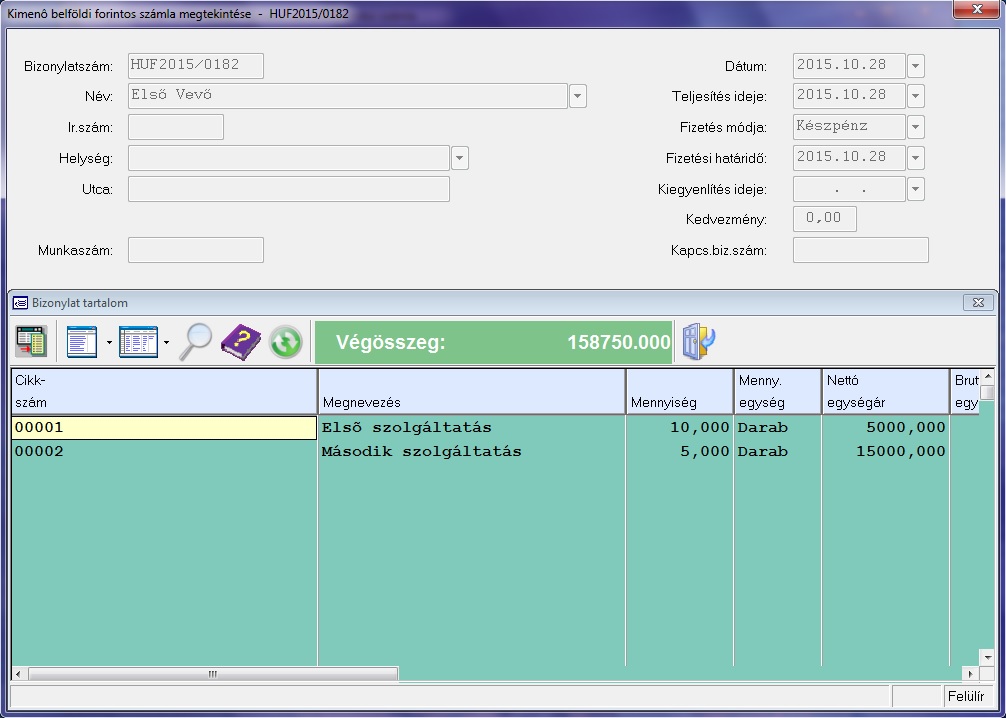Image resolution: width=1006 pixels, height=718 pixels.
Task: Click the Mennyiség column header
Action: (x=679, y=391)
